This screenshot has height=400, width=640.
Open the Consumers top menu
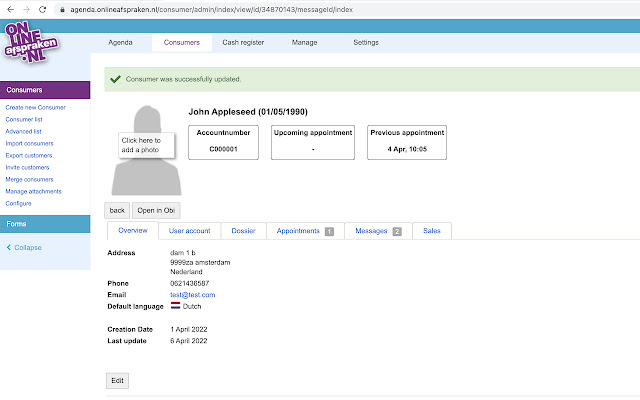point(182,42)
